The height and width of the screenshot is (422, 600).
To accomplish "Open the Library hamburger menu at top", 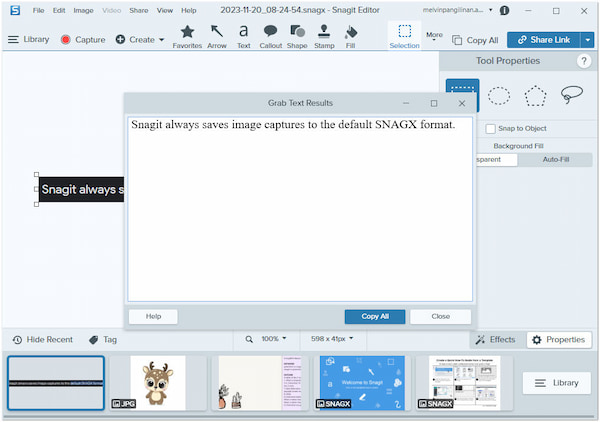I will point(29,39).
